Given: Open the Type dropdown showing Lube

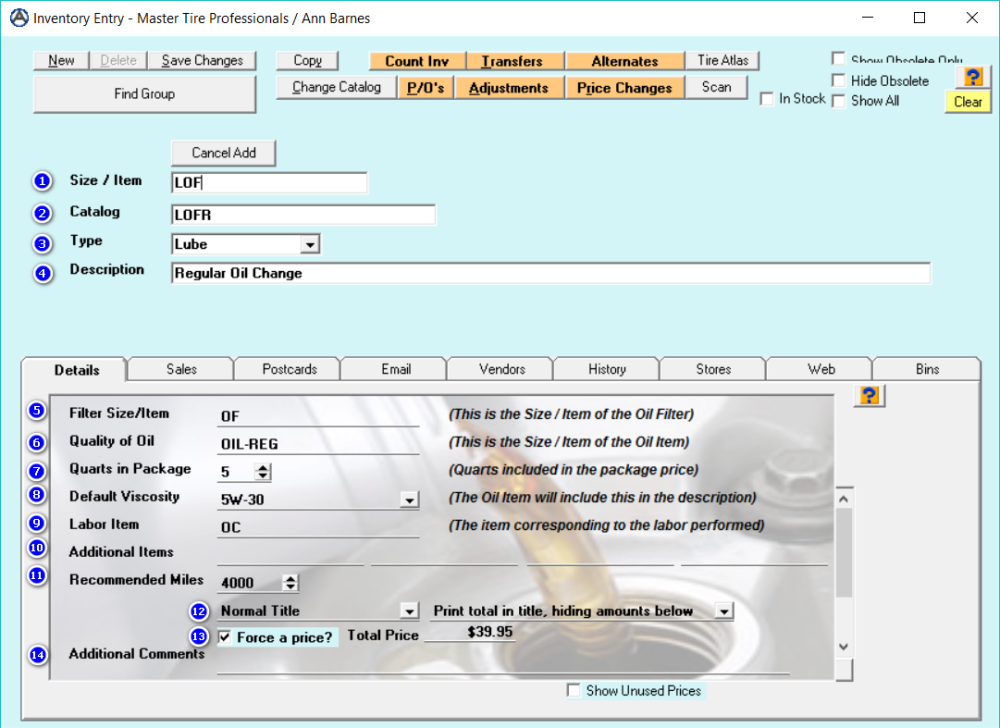Looking at the screenshot, I should (x=309, y=243).
